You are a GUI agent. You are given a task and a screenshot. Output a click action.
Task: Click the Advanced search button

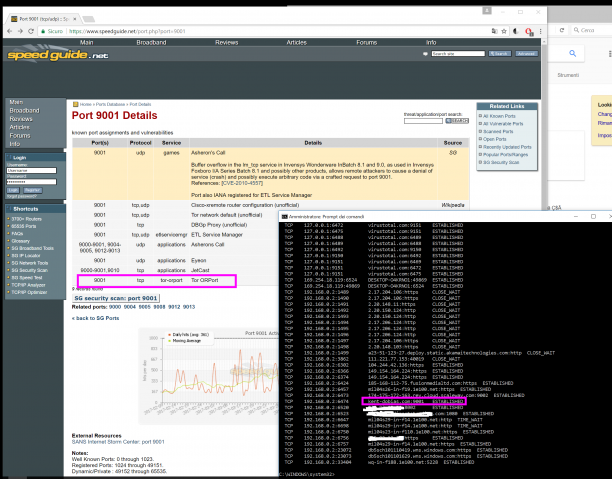click(x=526, y=53)
